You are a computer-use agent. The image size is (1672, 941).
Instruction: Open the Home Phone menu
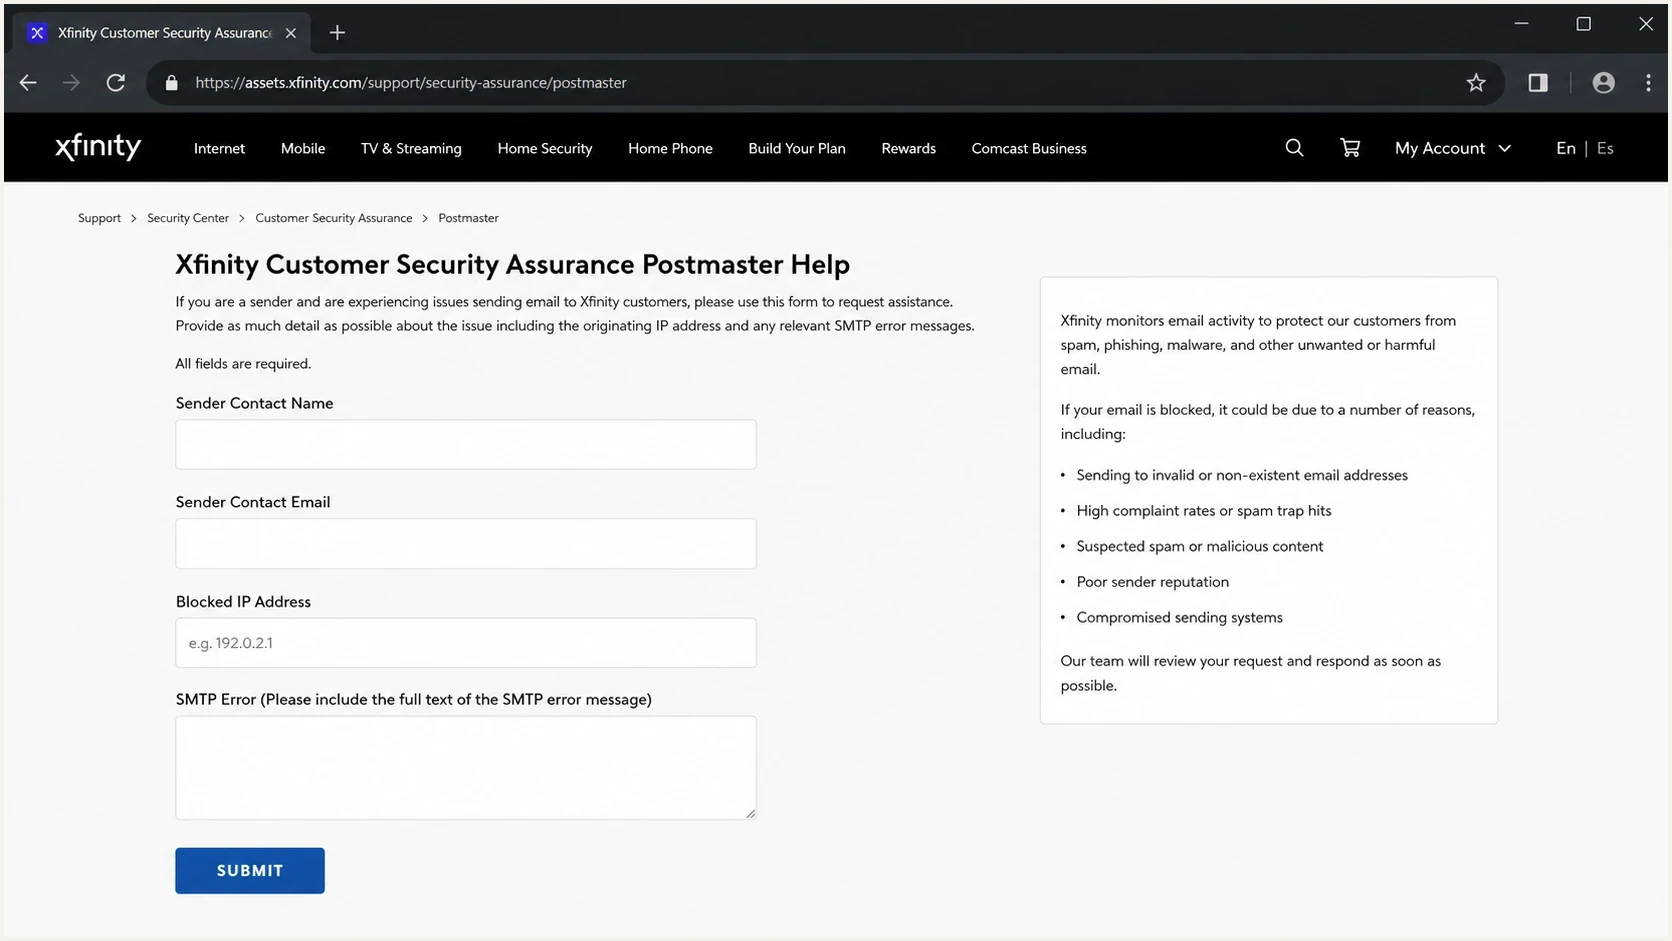(x=670, y=148)
